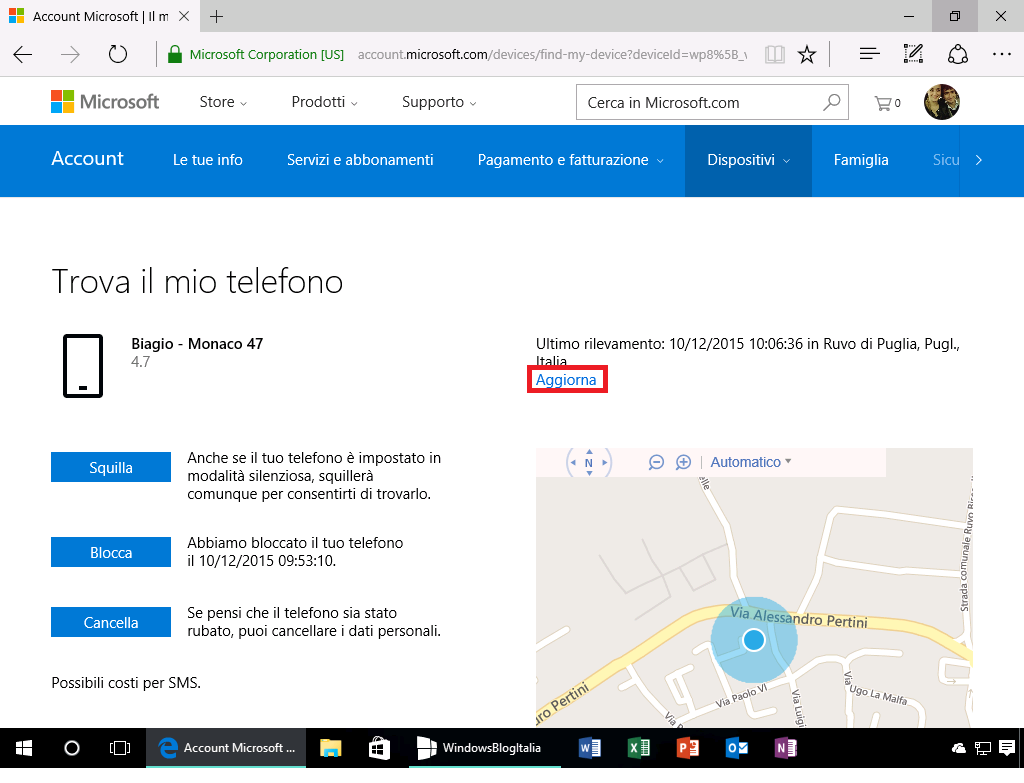Open Edge more actions ellipsis menu
Viewport: 1024px width, 783px height.
point(1002,54)
